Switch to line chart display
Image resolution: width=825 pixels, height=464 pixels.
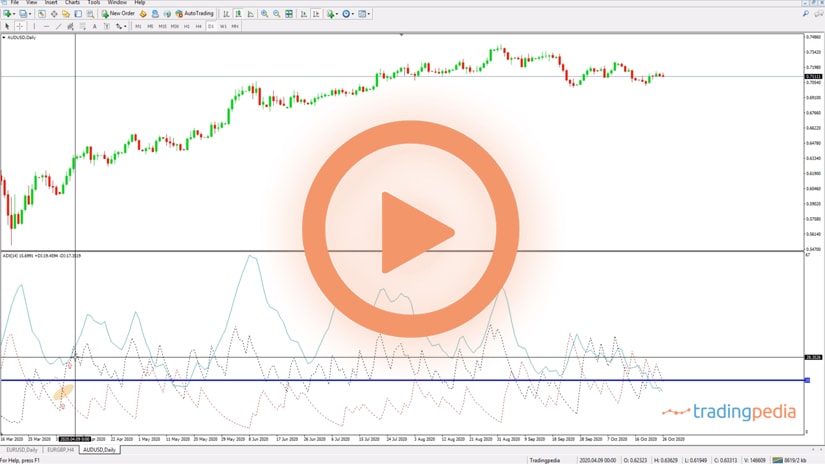click(250, 14)
